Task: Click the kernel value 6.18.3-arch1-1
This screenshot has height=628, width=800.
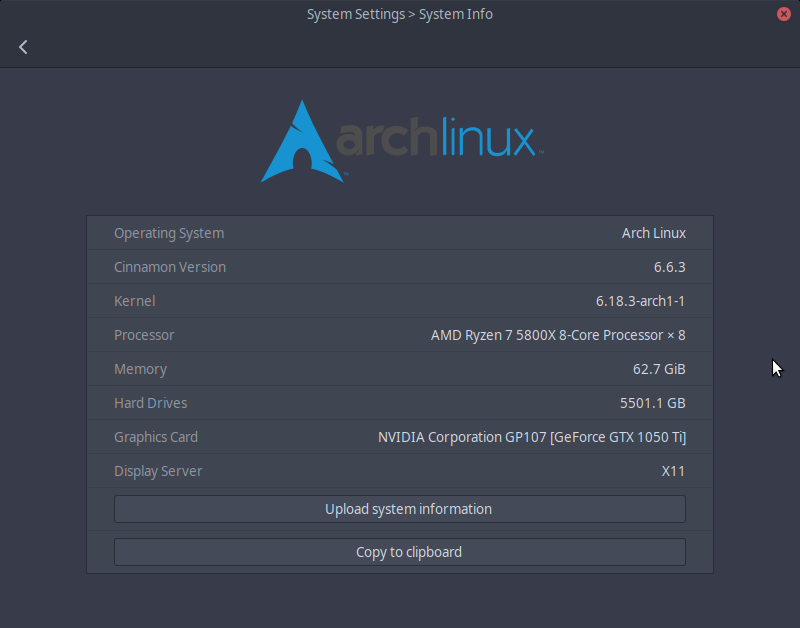Action: point(640,301)
